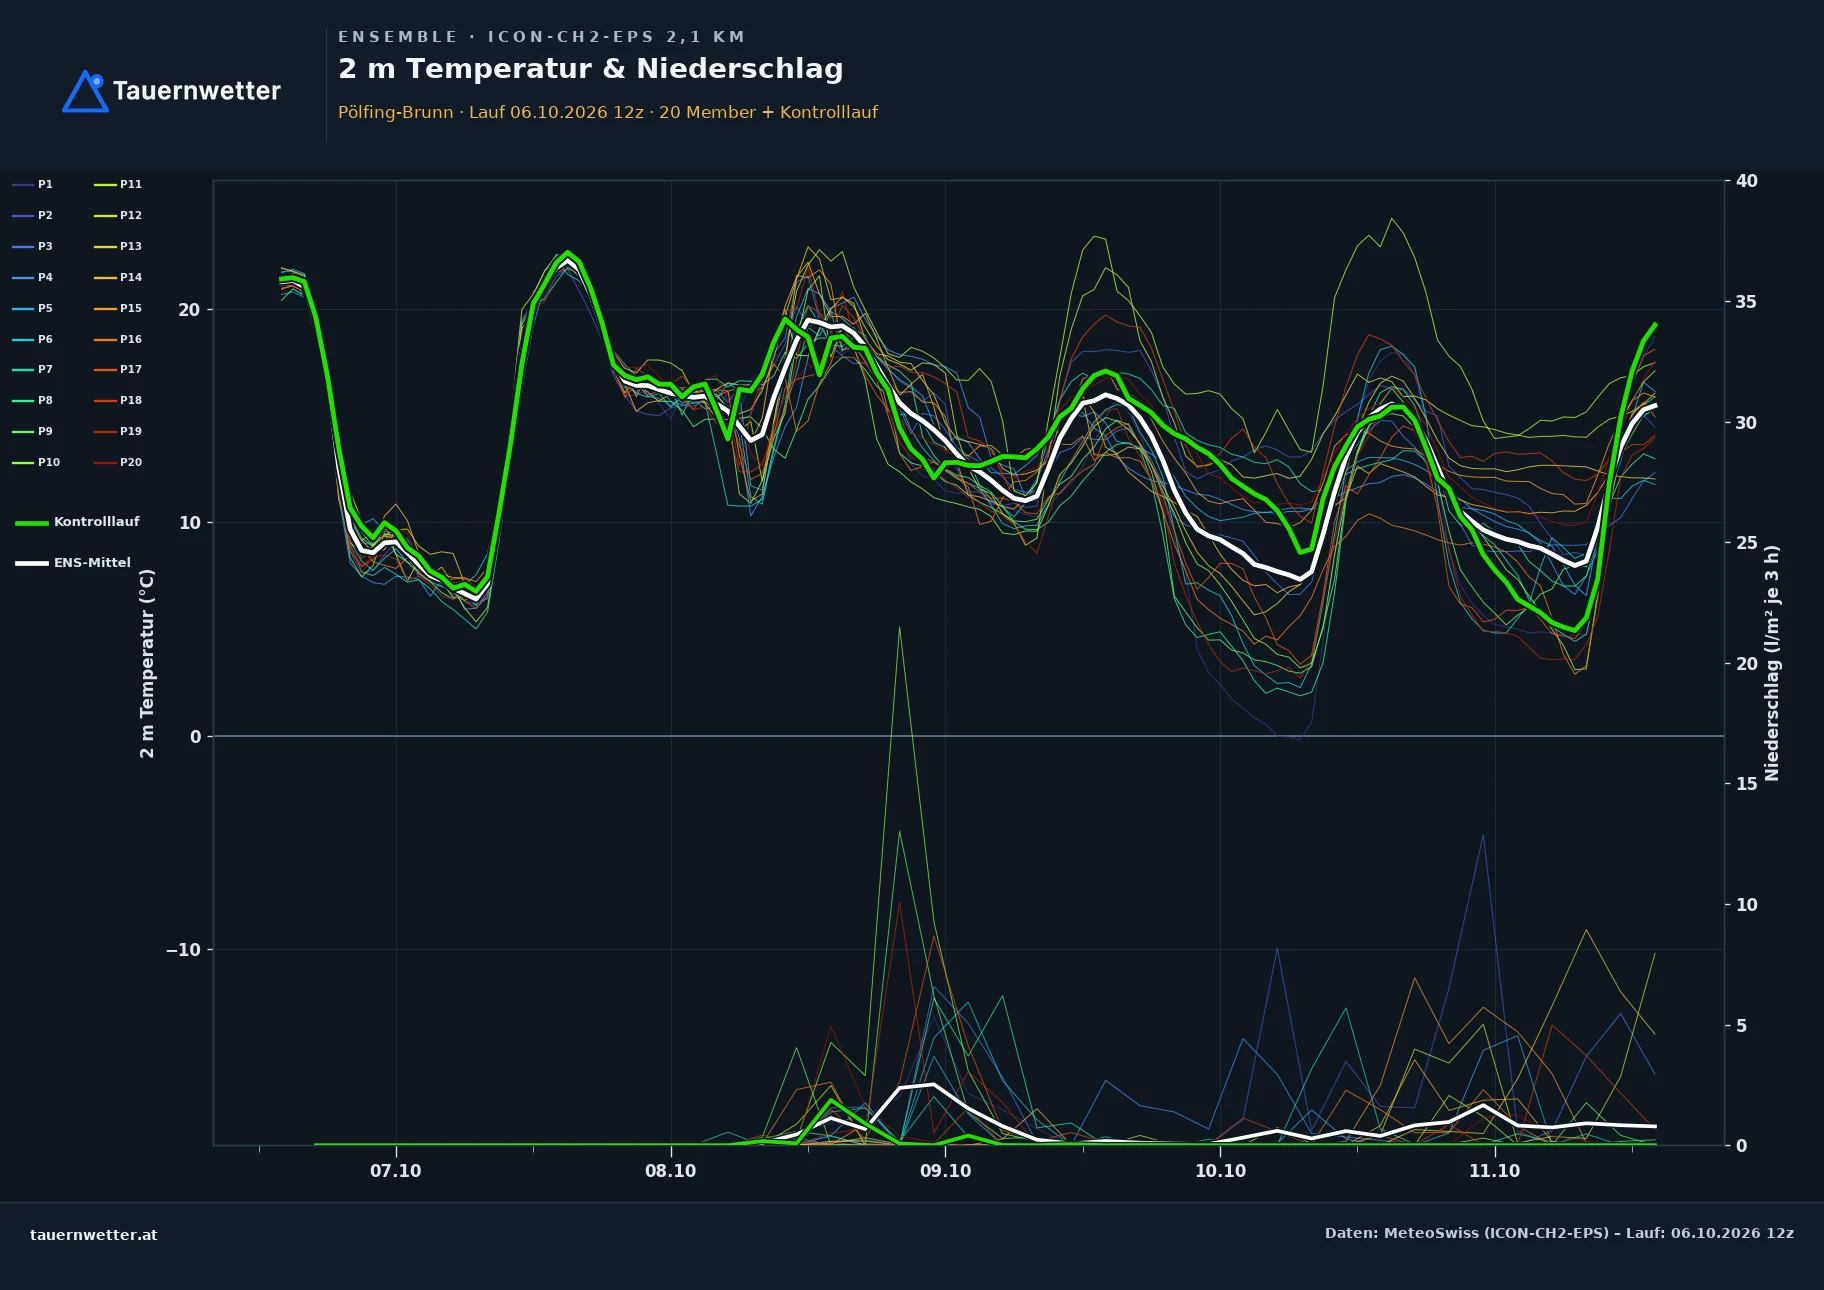Image resolution: width=1824 pixels, height=1290 pixels.
Task: Select legend item P7
Action: pos(33,370)
